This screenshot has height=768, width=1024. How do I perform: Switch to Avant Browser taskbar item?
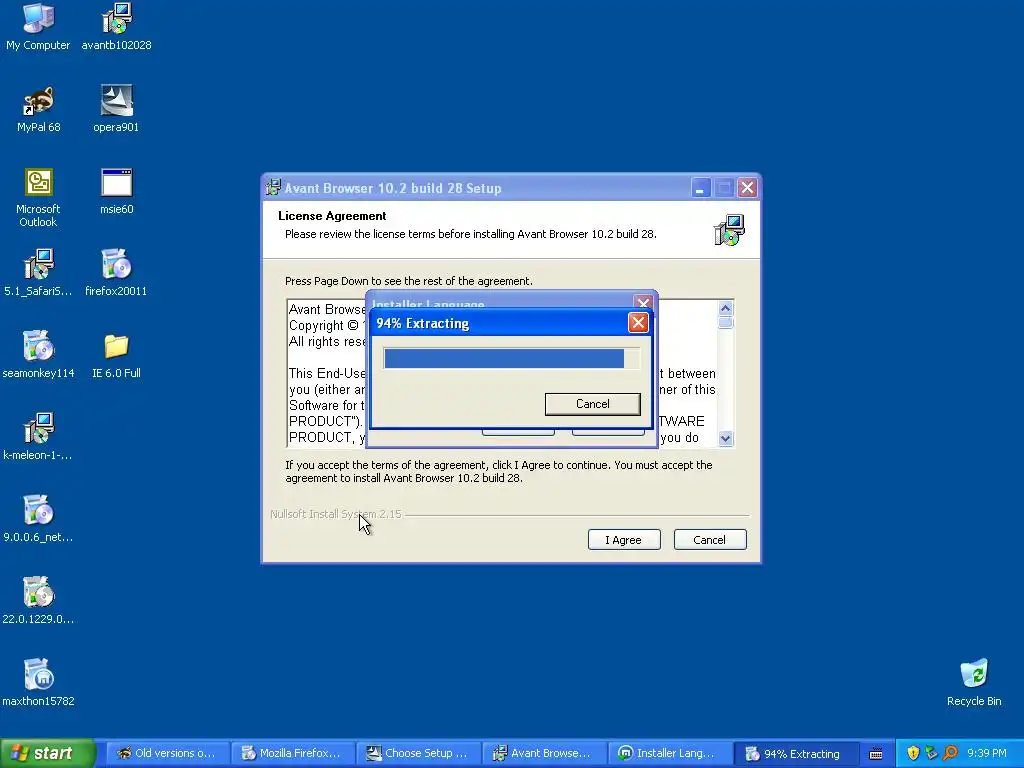click(543, 753)
